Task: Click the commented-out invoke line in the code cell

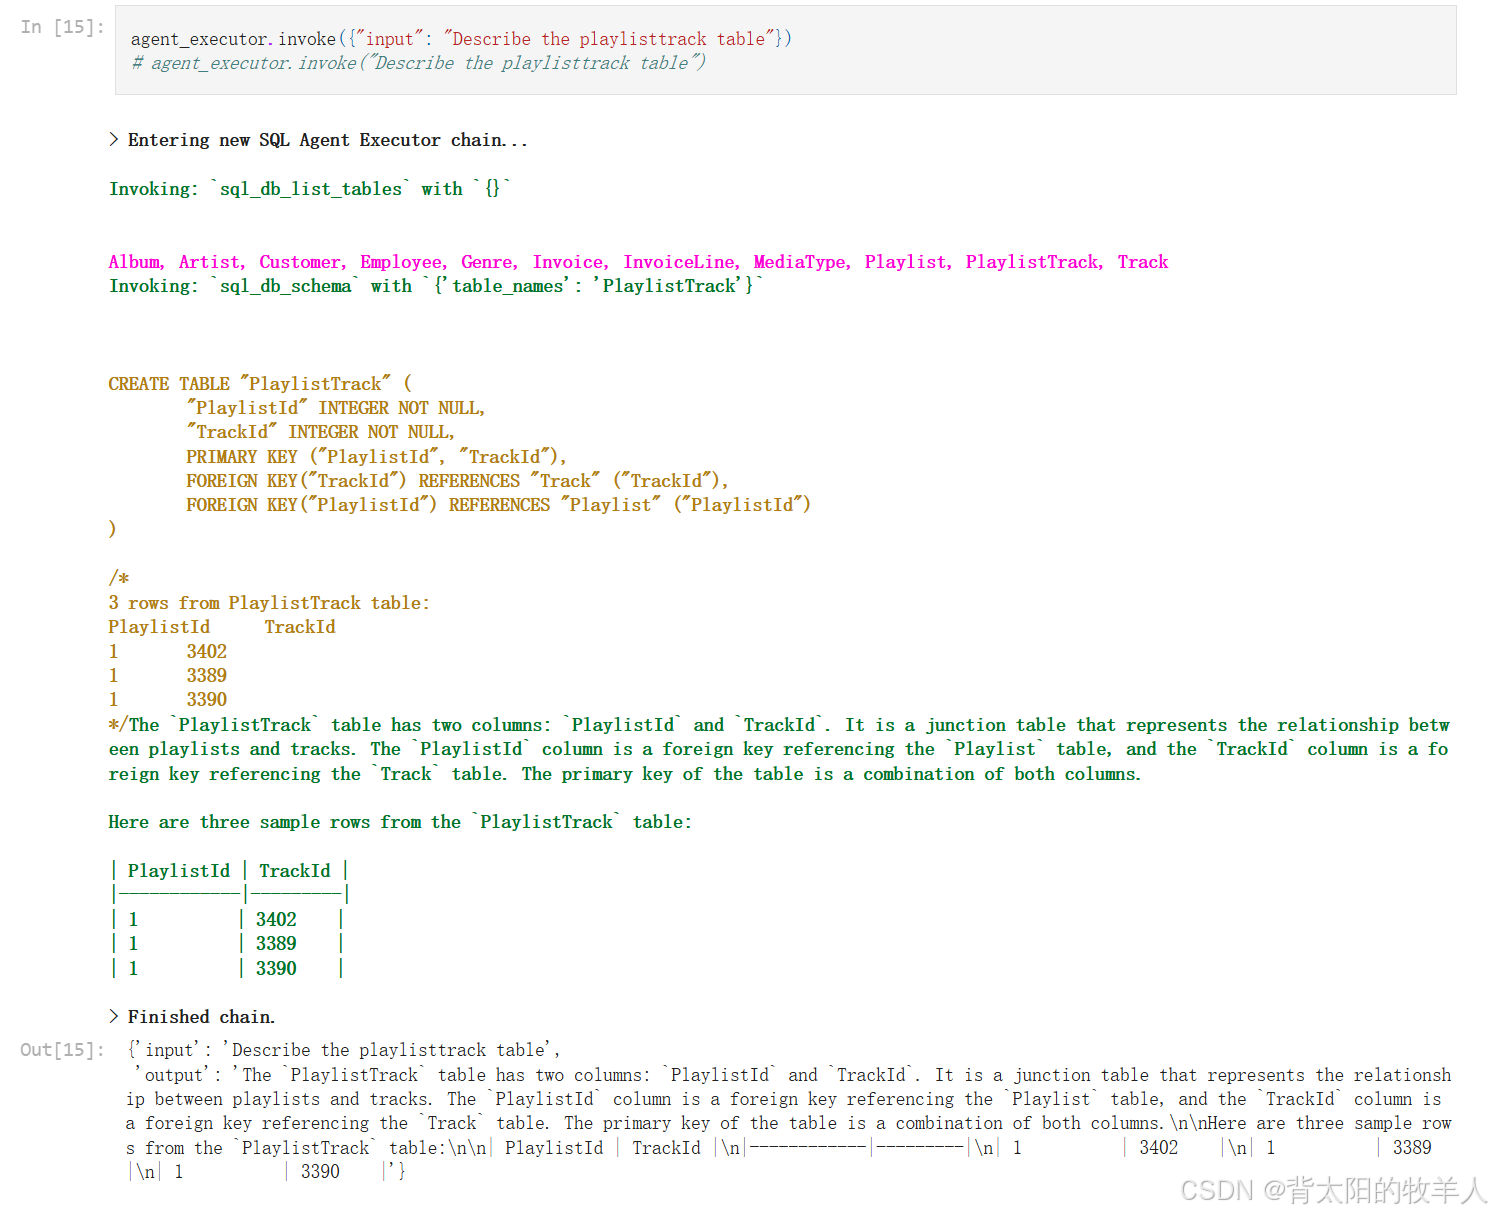Action: 418,63
